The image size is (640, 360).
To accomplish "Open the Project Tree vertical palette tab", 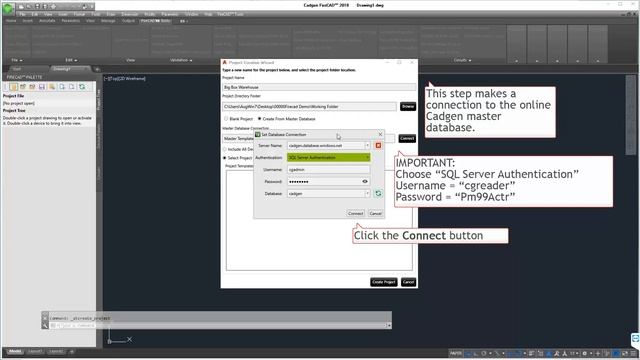I will (x=99, y=100).
